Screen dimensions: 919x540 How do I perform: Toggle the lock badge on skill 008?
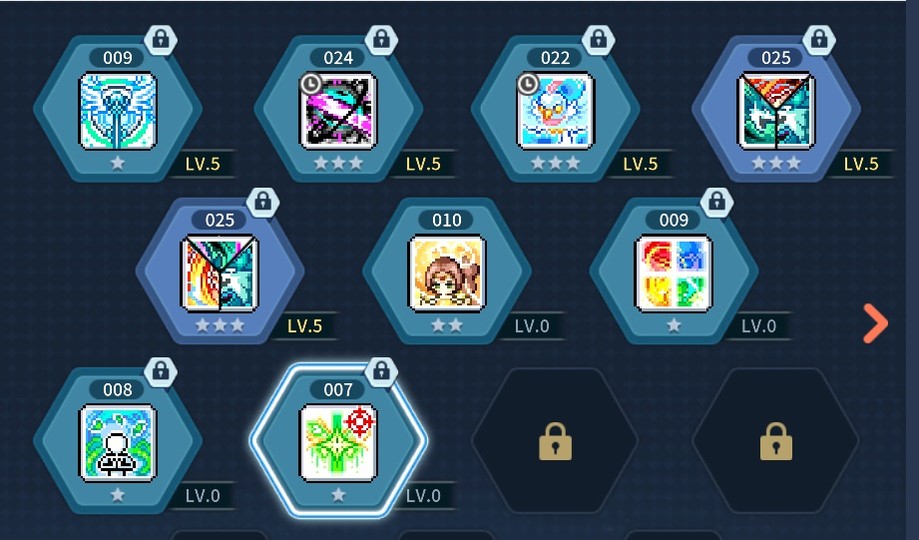161,372
